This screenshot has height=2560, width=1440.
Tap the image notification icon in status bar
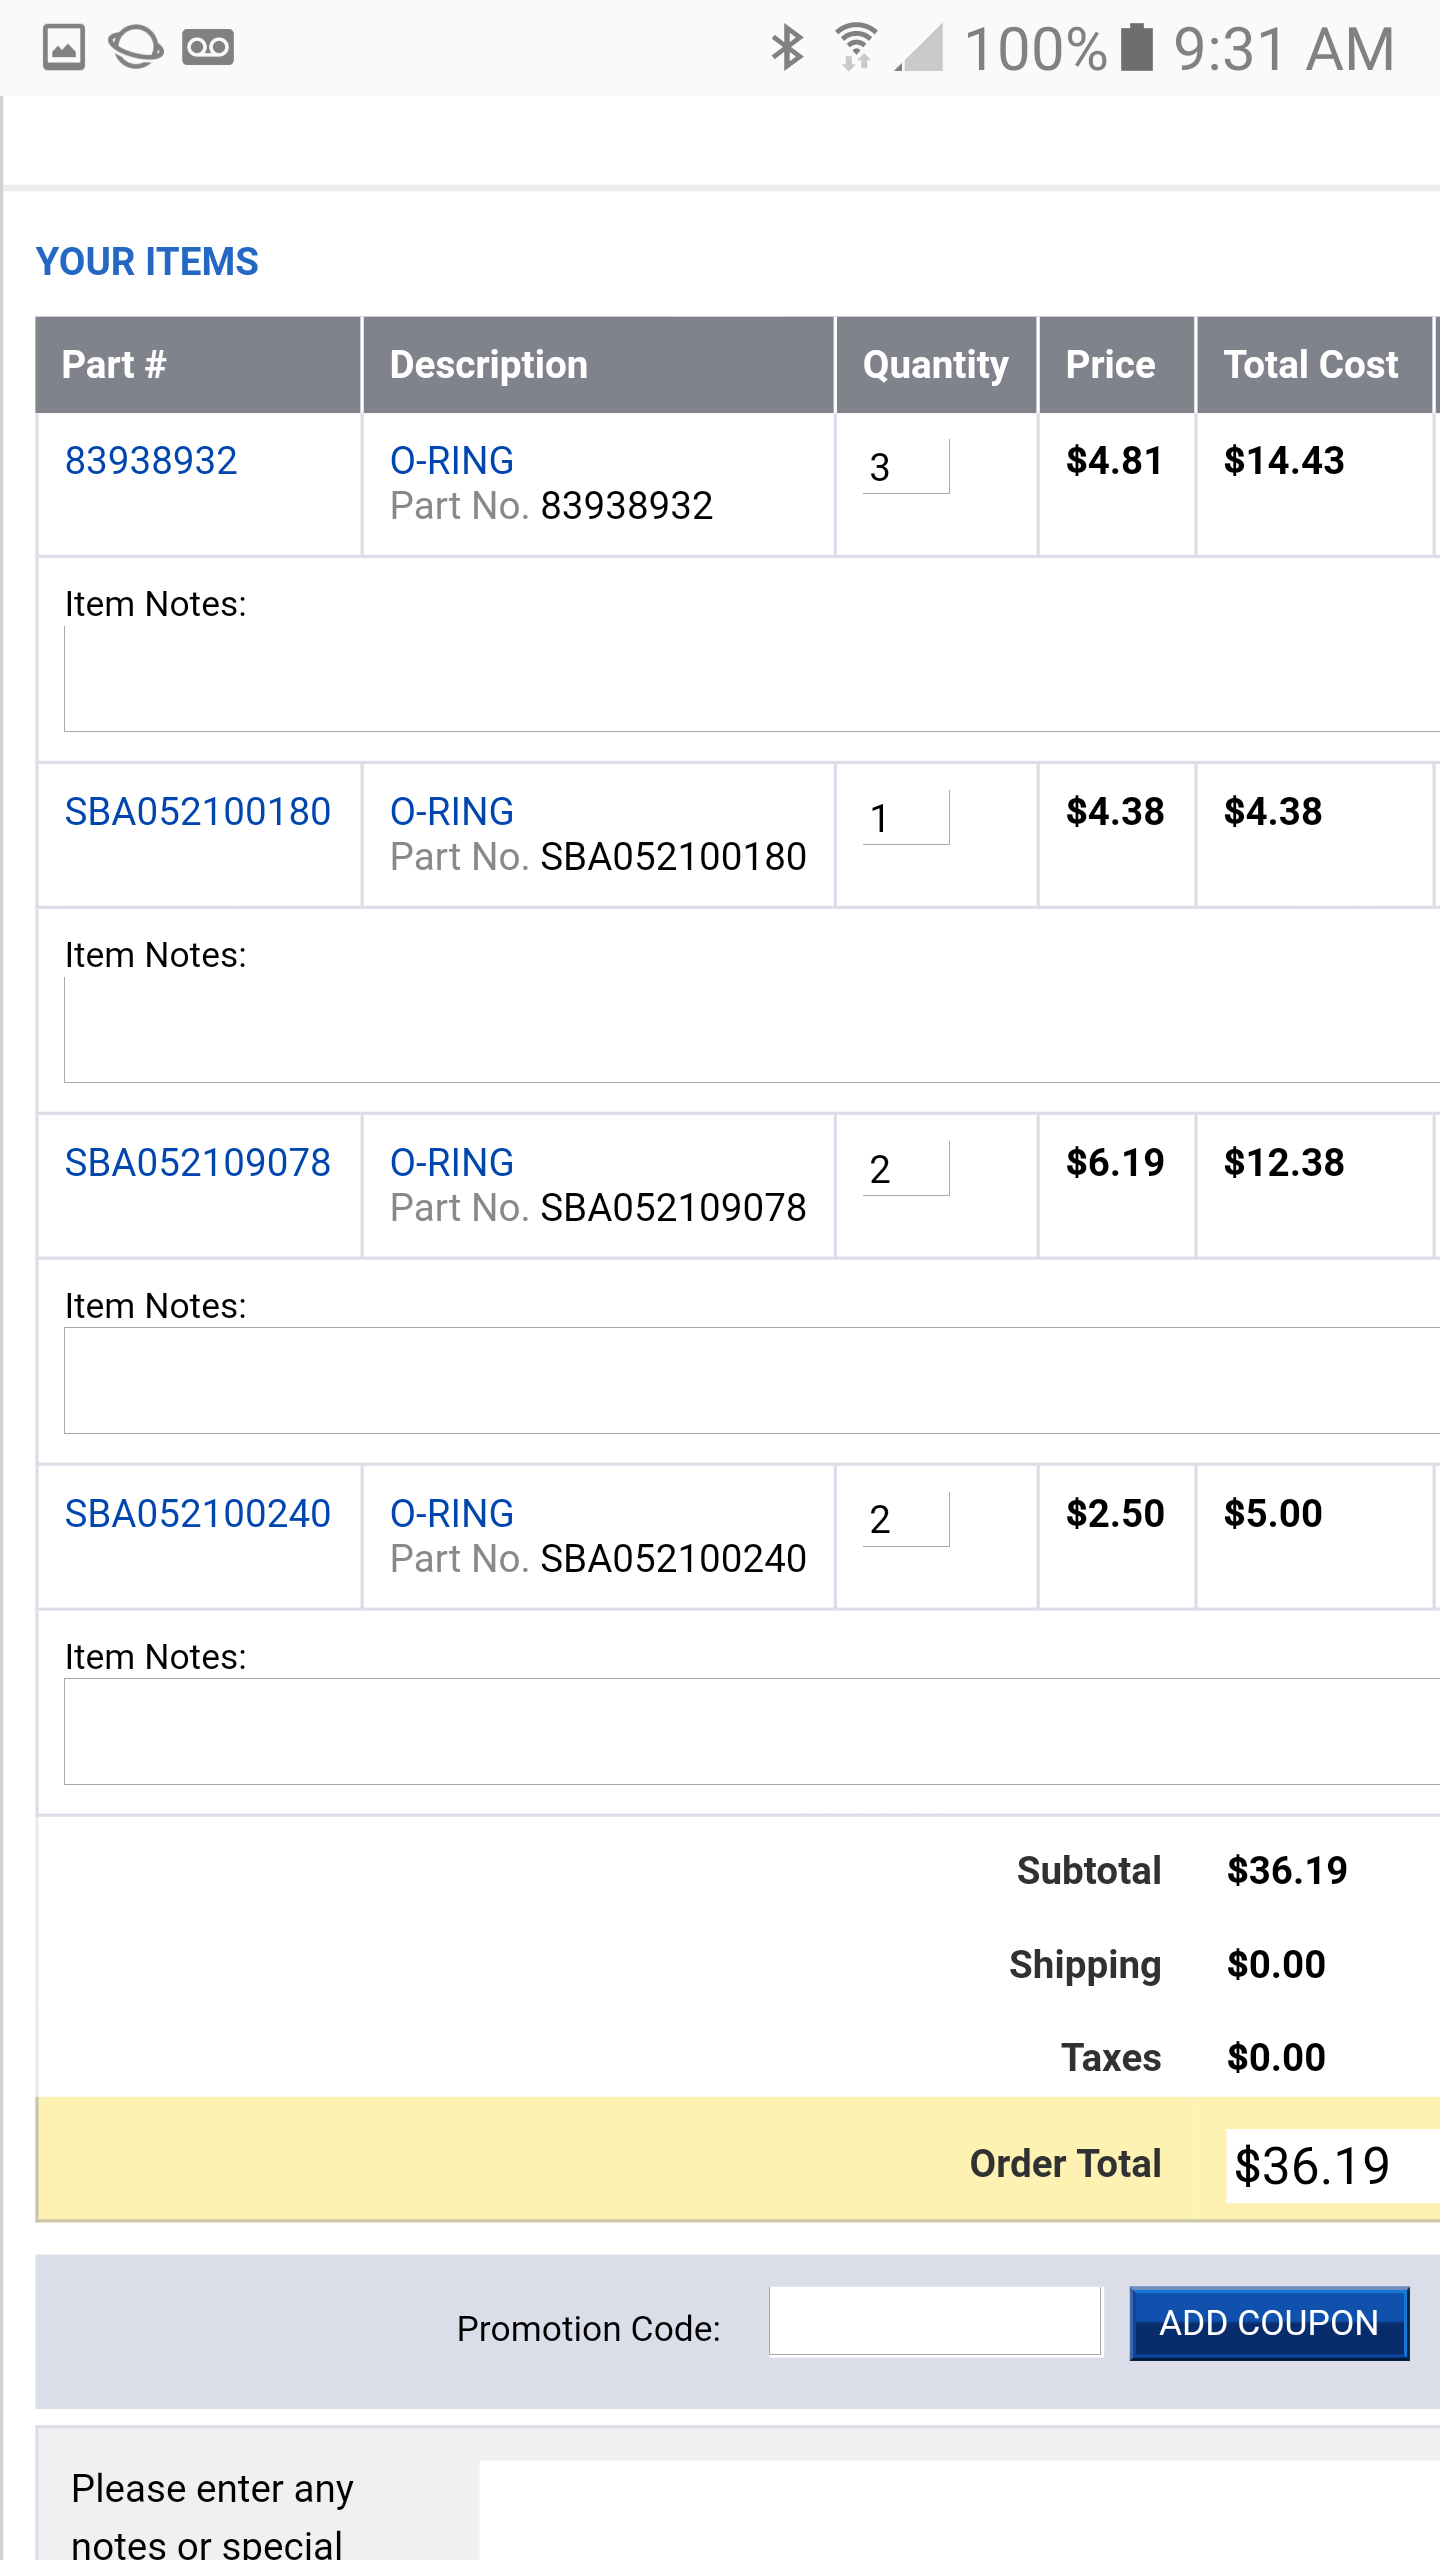[64, 47]
